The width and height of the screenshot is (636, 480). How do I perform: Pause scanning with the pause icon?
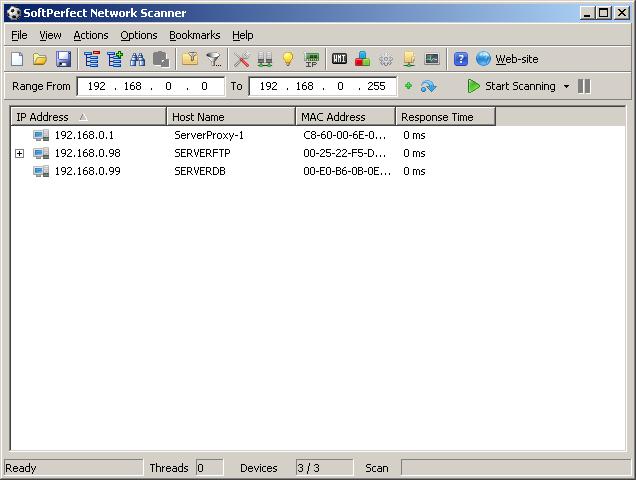[x=584, y=86]
